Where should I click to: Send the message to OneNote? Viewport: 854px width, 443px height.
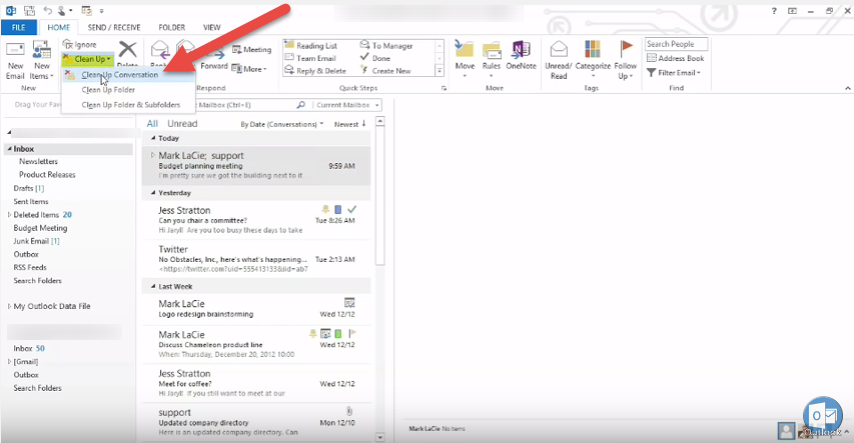[x=521, y=56]
